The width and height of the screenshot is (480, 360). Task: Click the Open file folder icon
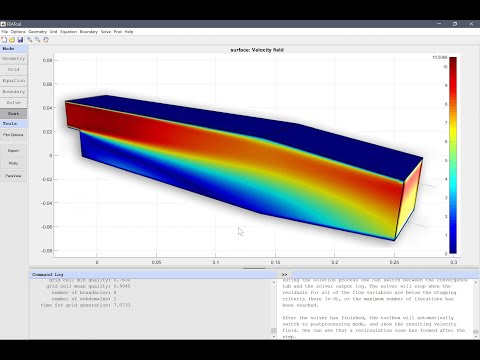point(12,40)
